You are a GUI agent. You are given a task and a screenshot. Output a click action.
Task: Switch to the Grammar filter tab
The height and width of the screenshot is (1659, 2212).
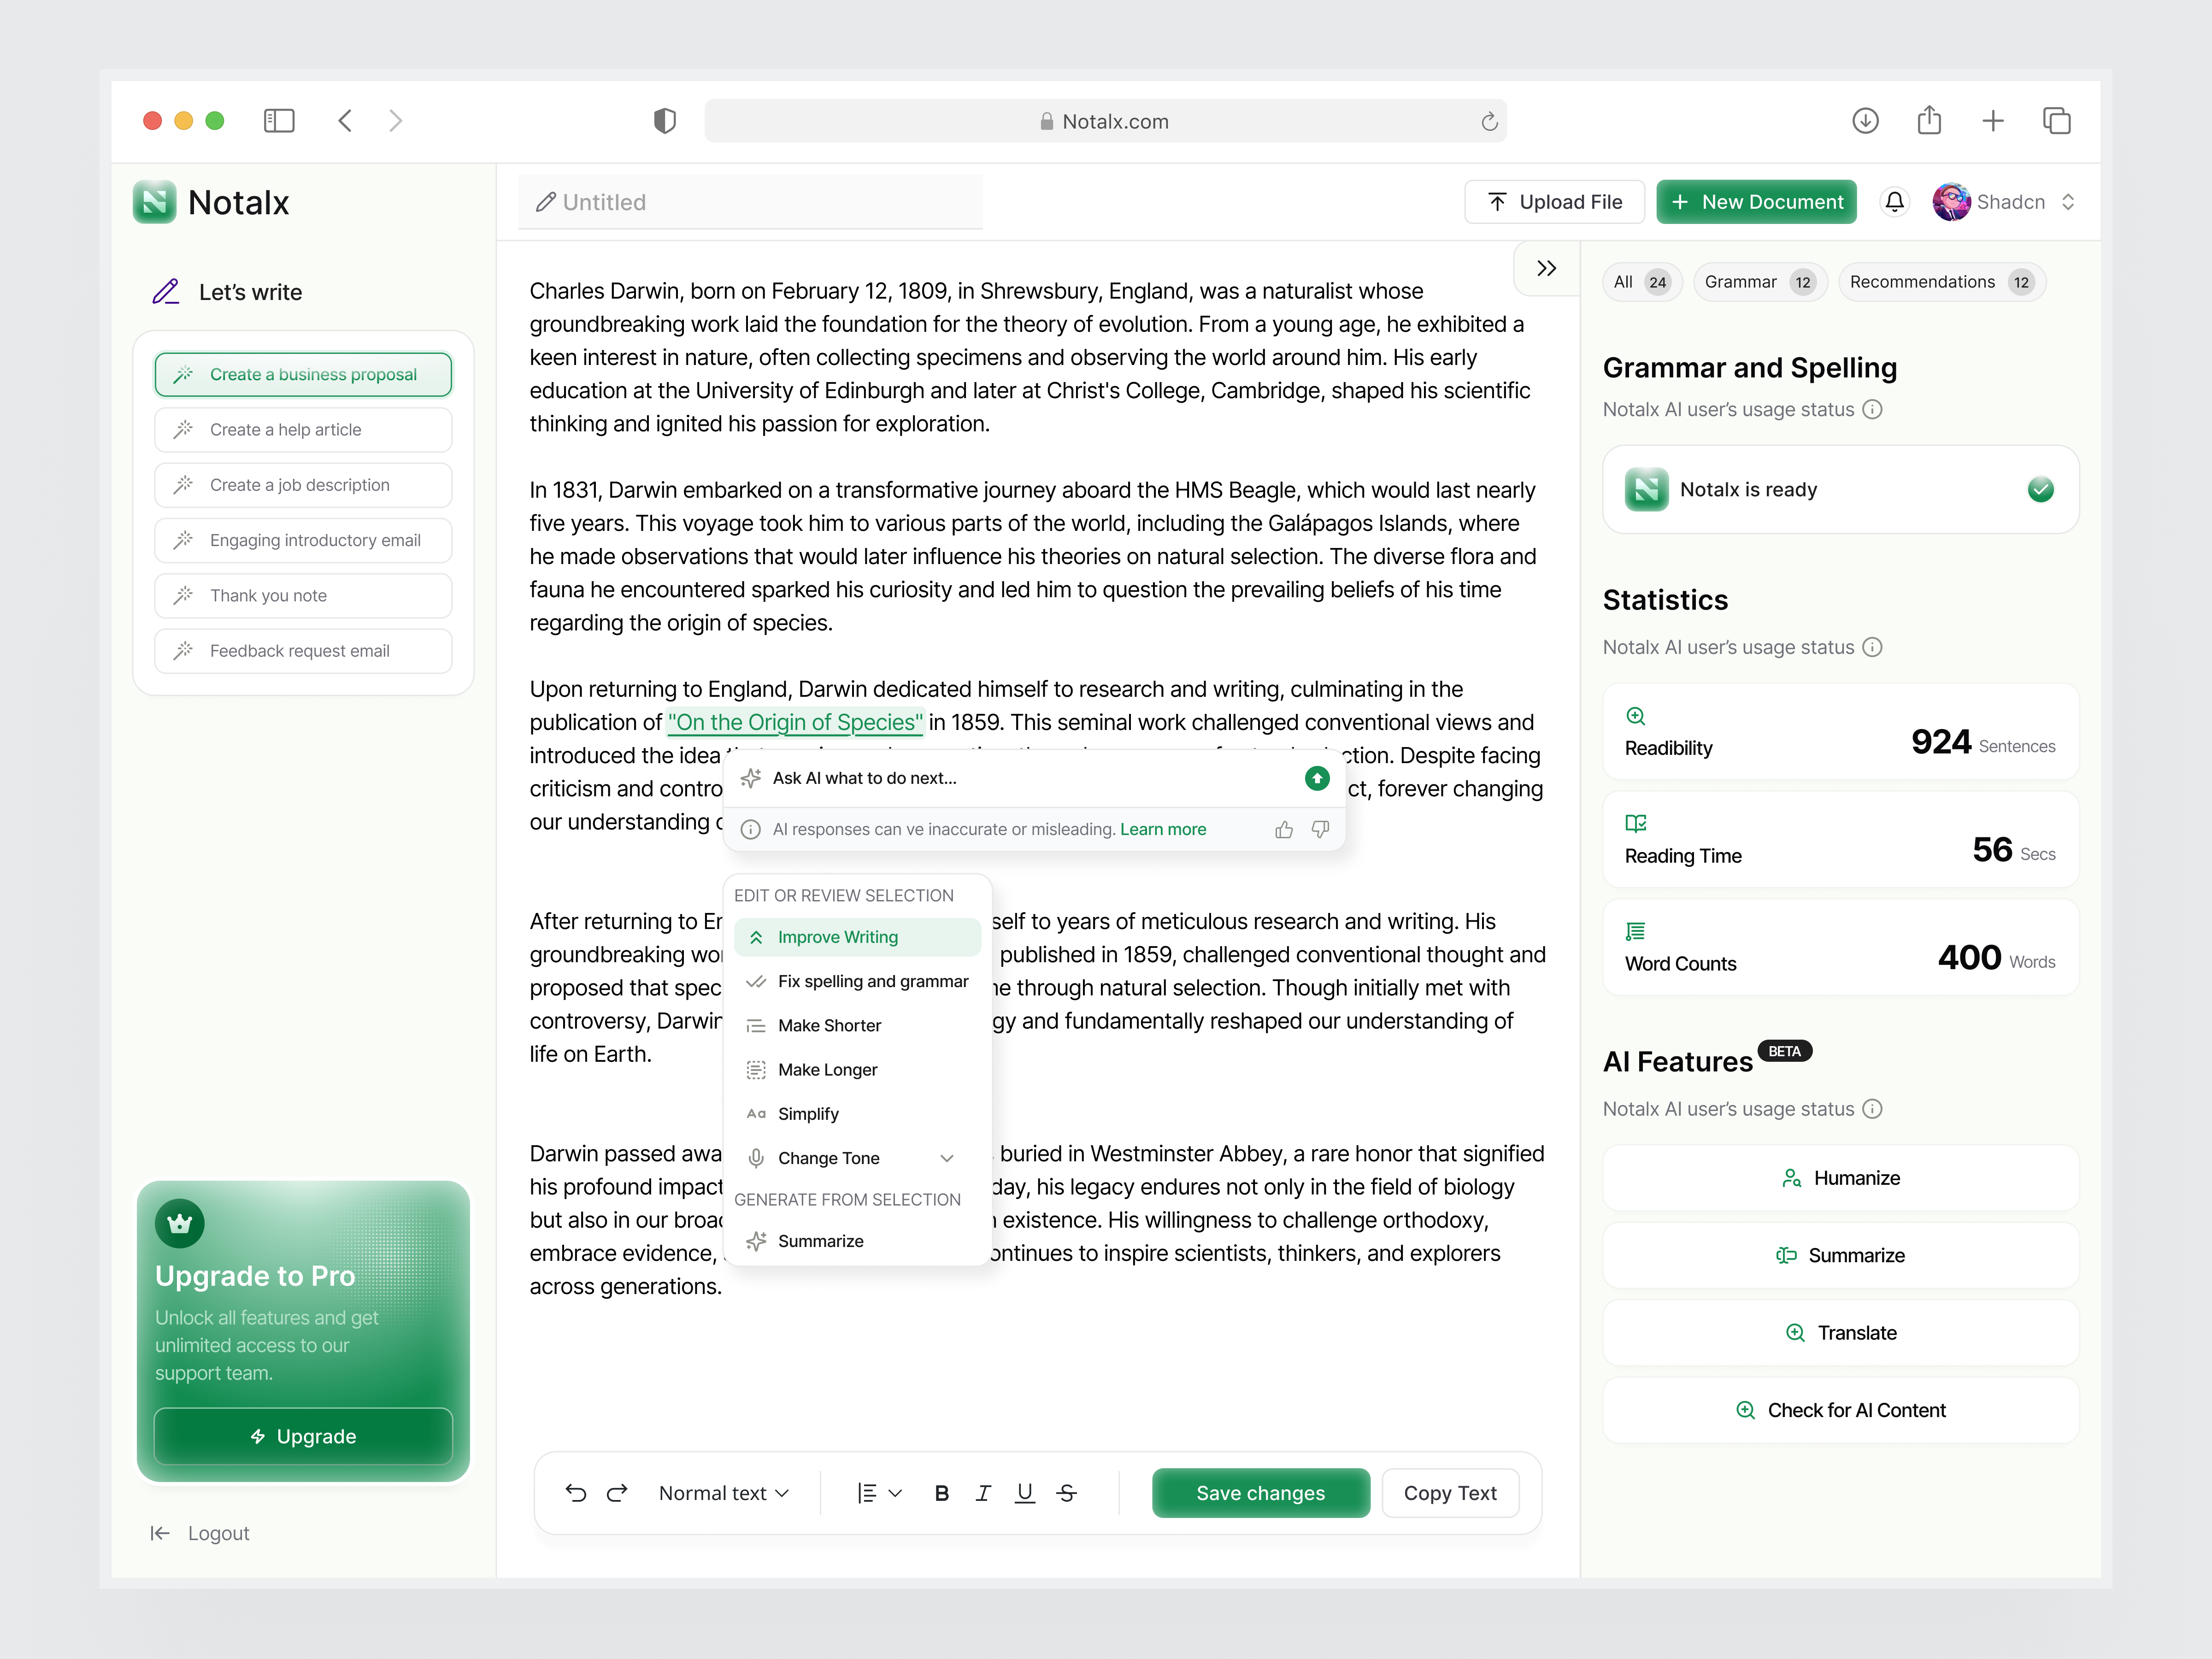click(x=1759, y=281)
